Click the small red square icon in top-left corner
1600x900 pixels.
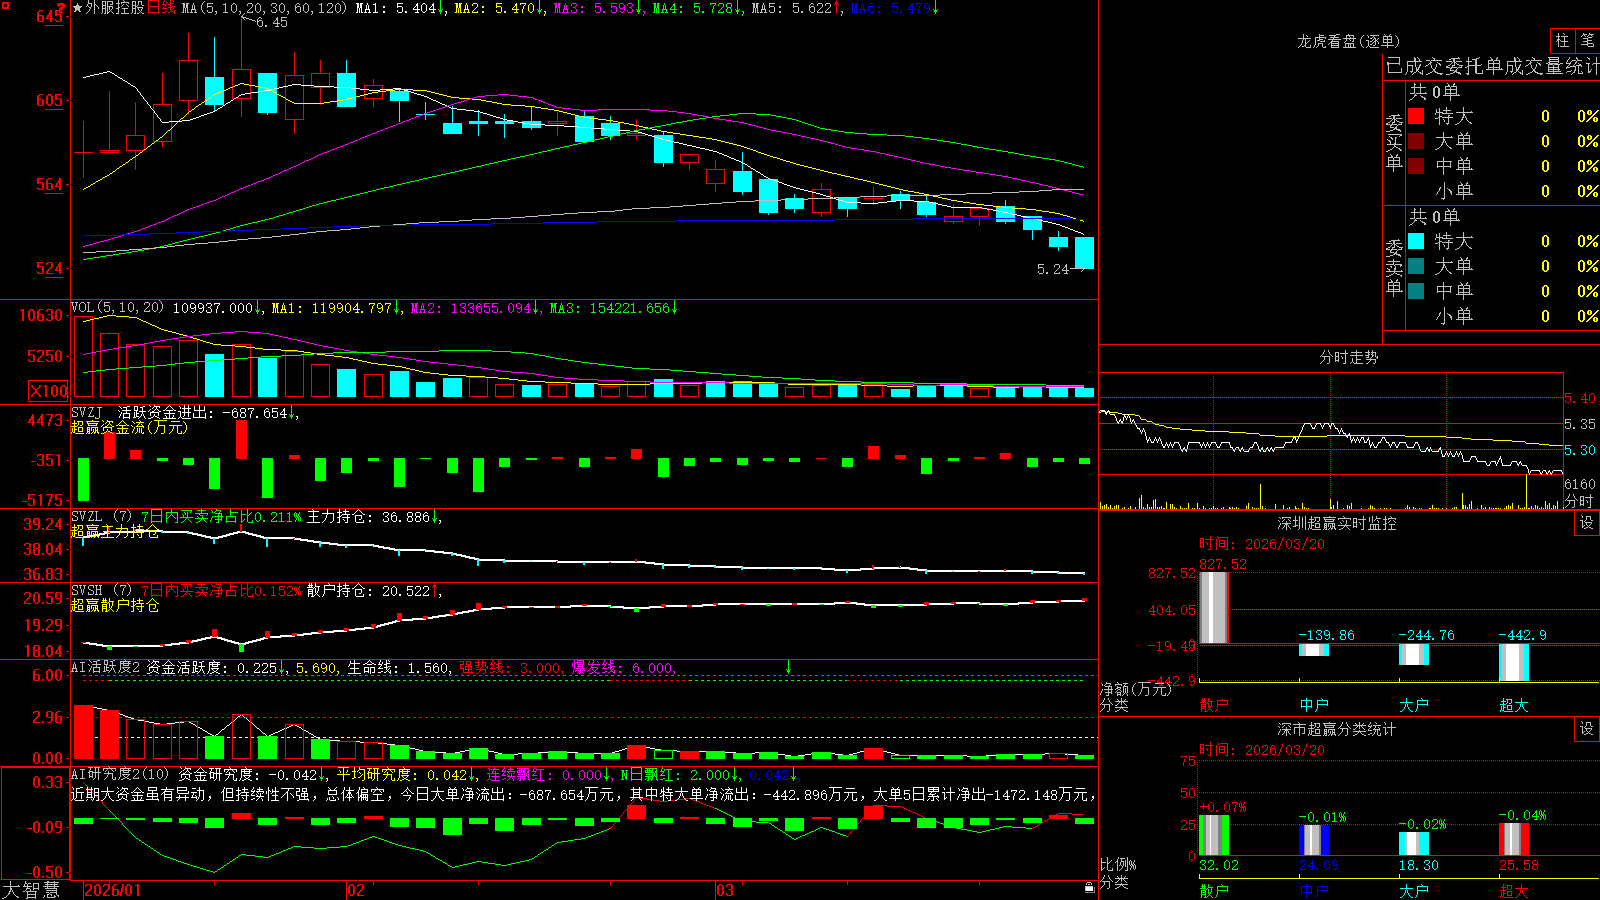click(x=6, y=6)
